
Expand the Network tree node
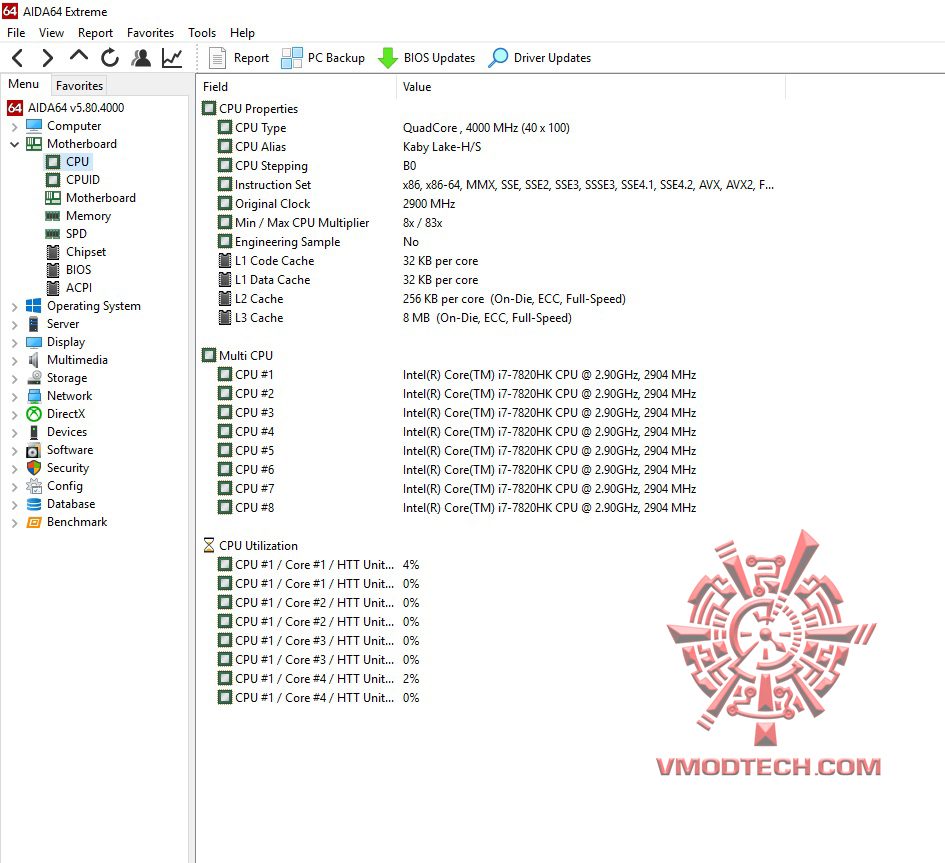coord(14,397)
